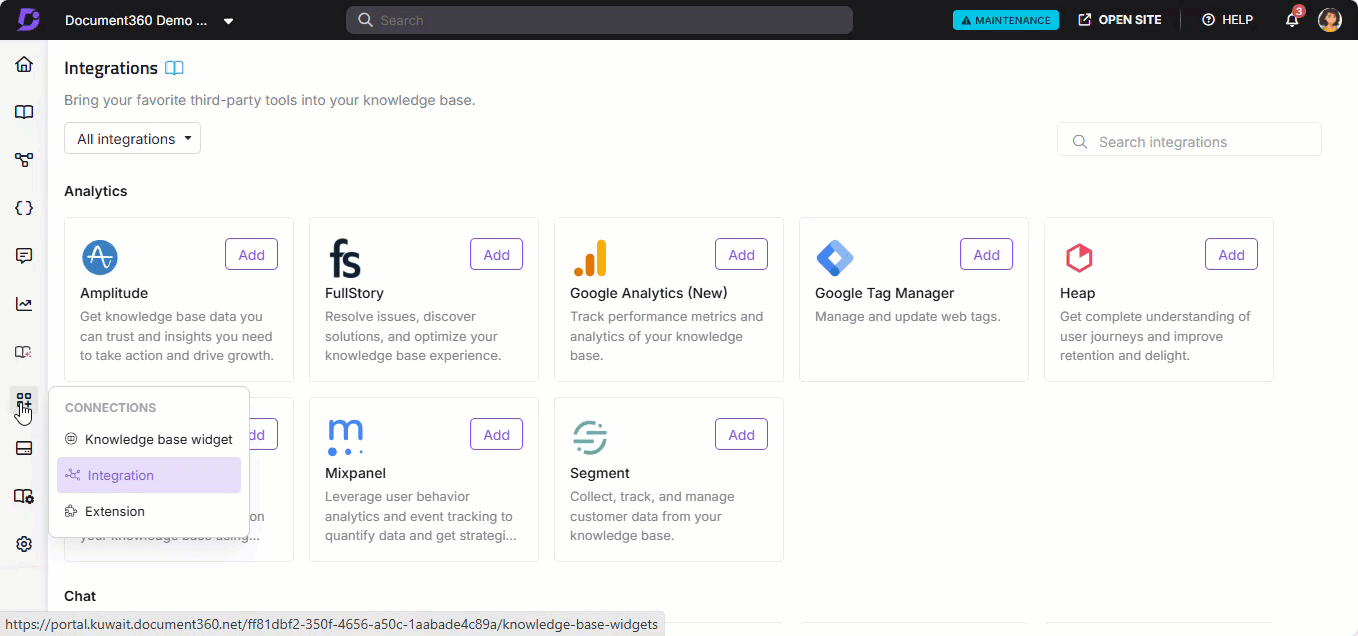The width and height of the screenshot is (1358, 636).
Task: Click the Open Site link
Action: point(1119,20)
